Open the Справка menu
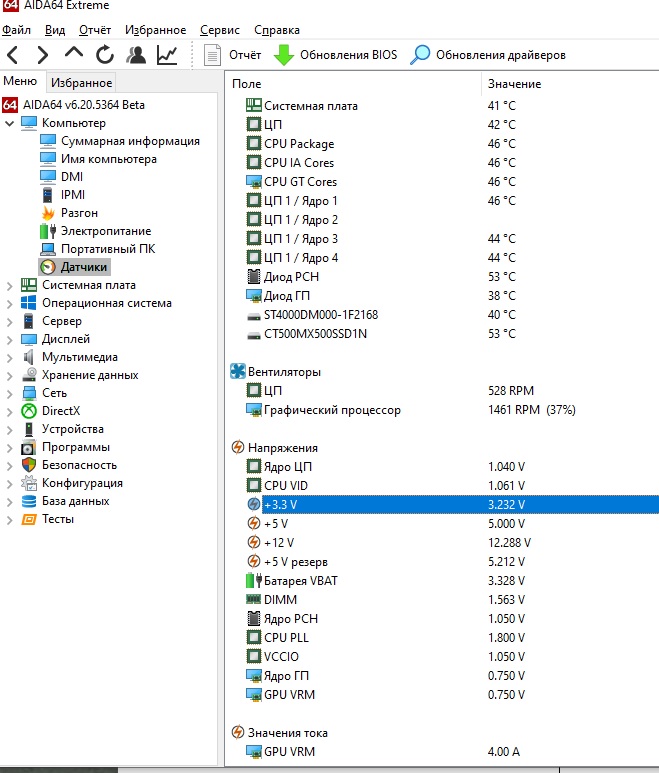This screenshot has width=659, height=773. pyautogui.click(x=277, y=30)
